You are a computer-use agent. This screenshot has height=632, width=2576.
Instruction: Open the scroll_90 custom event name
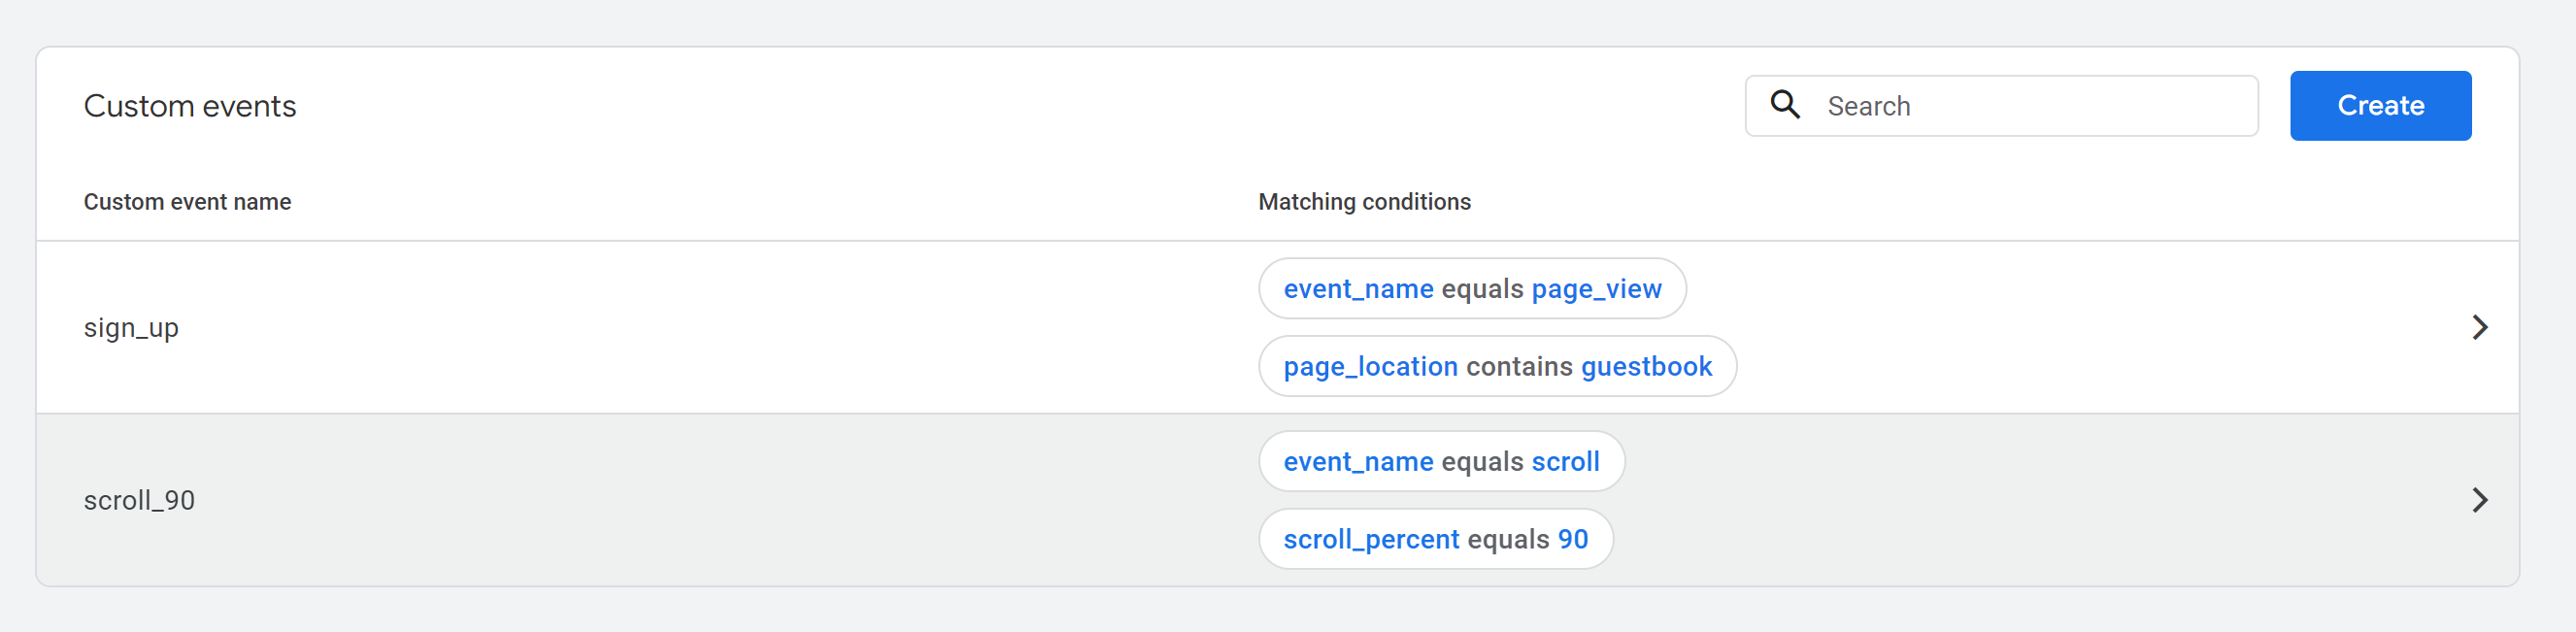(x=139, y=500)
